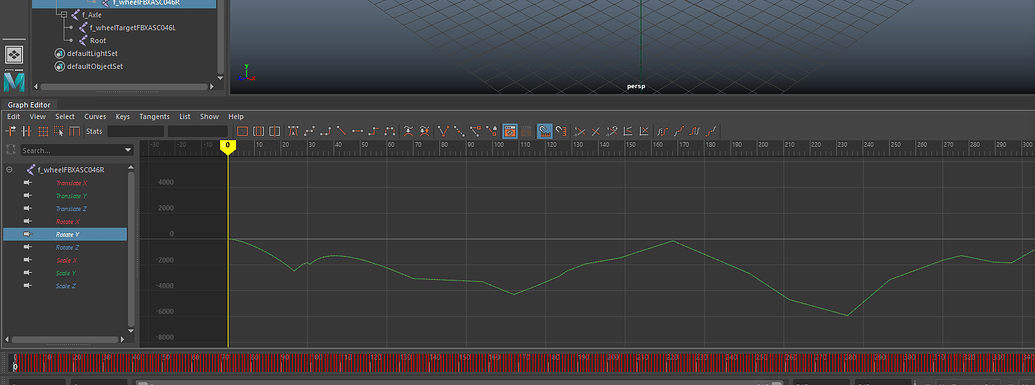
Task: Toggle Auto Load Graph Editor
Action: [x=510, y=131]
